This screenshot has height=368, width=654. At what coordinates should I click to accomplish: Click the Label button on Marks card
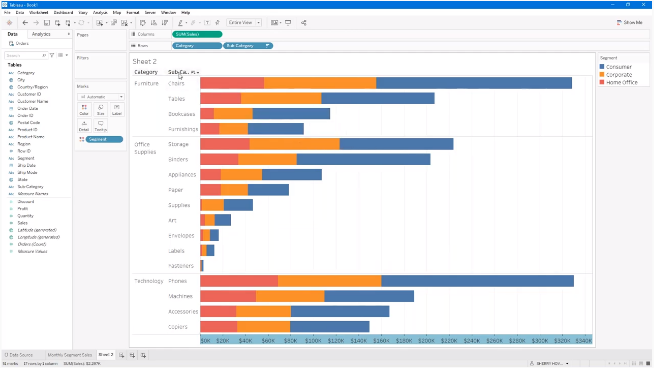[117, 110]
